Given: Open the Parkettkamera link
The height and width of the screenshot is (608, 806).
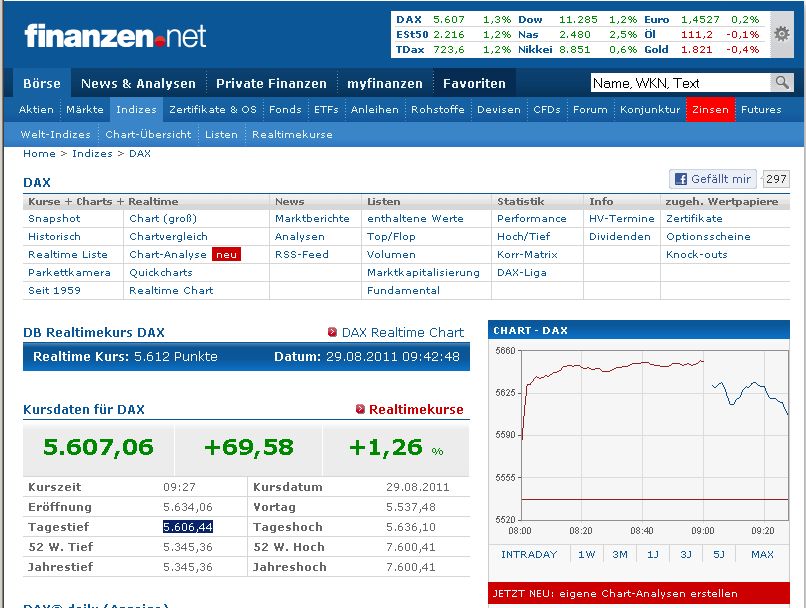Looking at the screenshot, I should click(x=69, y=272).
